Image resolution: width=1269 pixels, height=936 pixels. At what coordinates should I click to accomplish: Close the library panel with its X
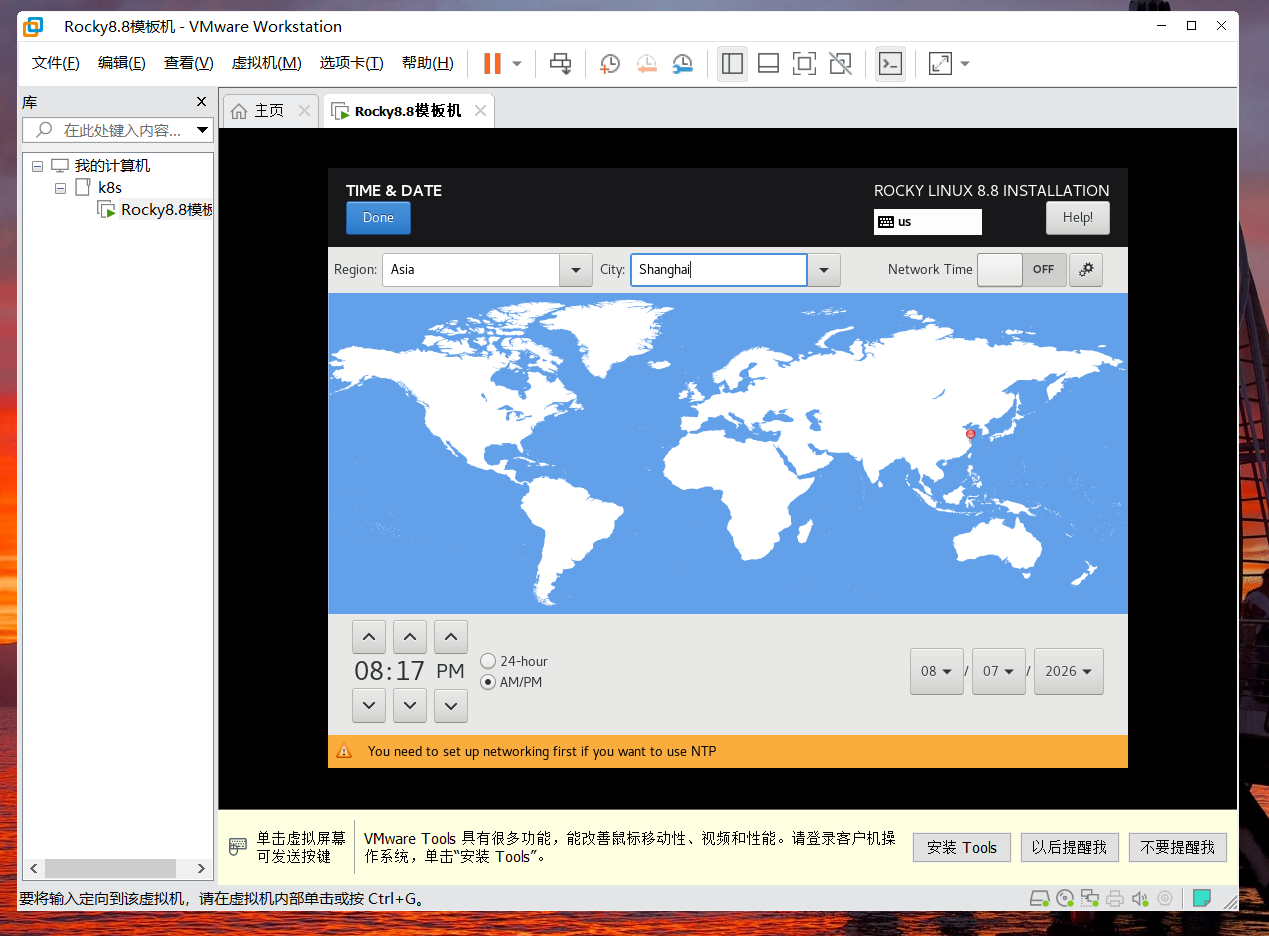(x=201, y=102)
